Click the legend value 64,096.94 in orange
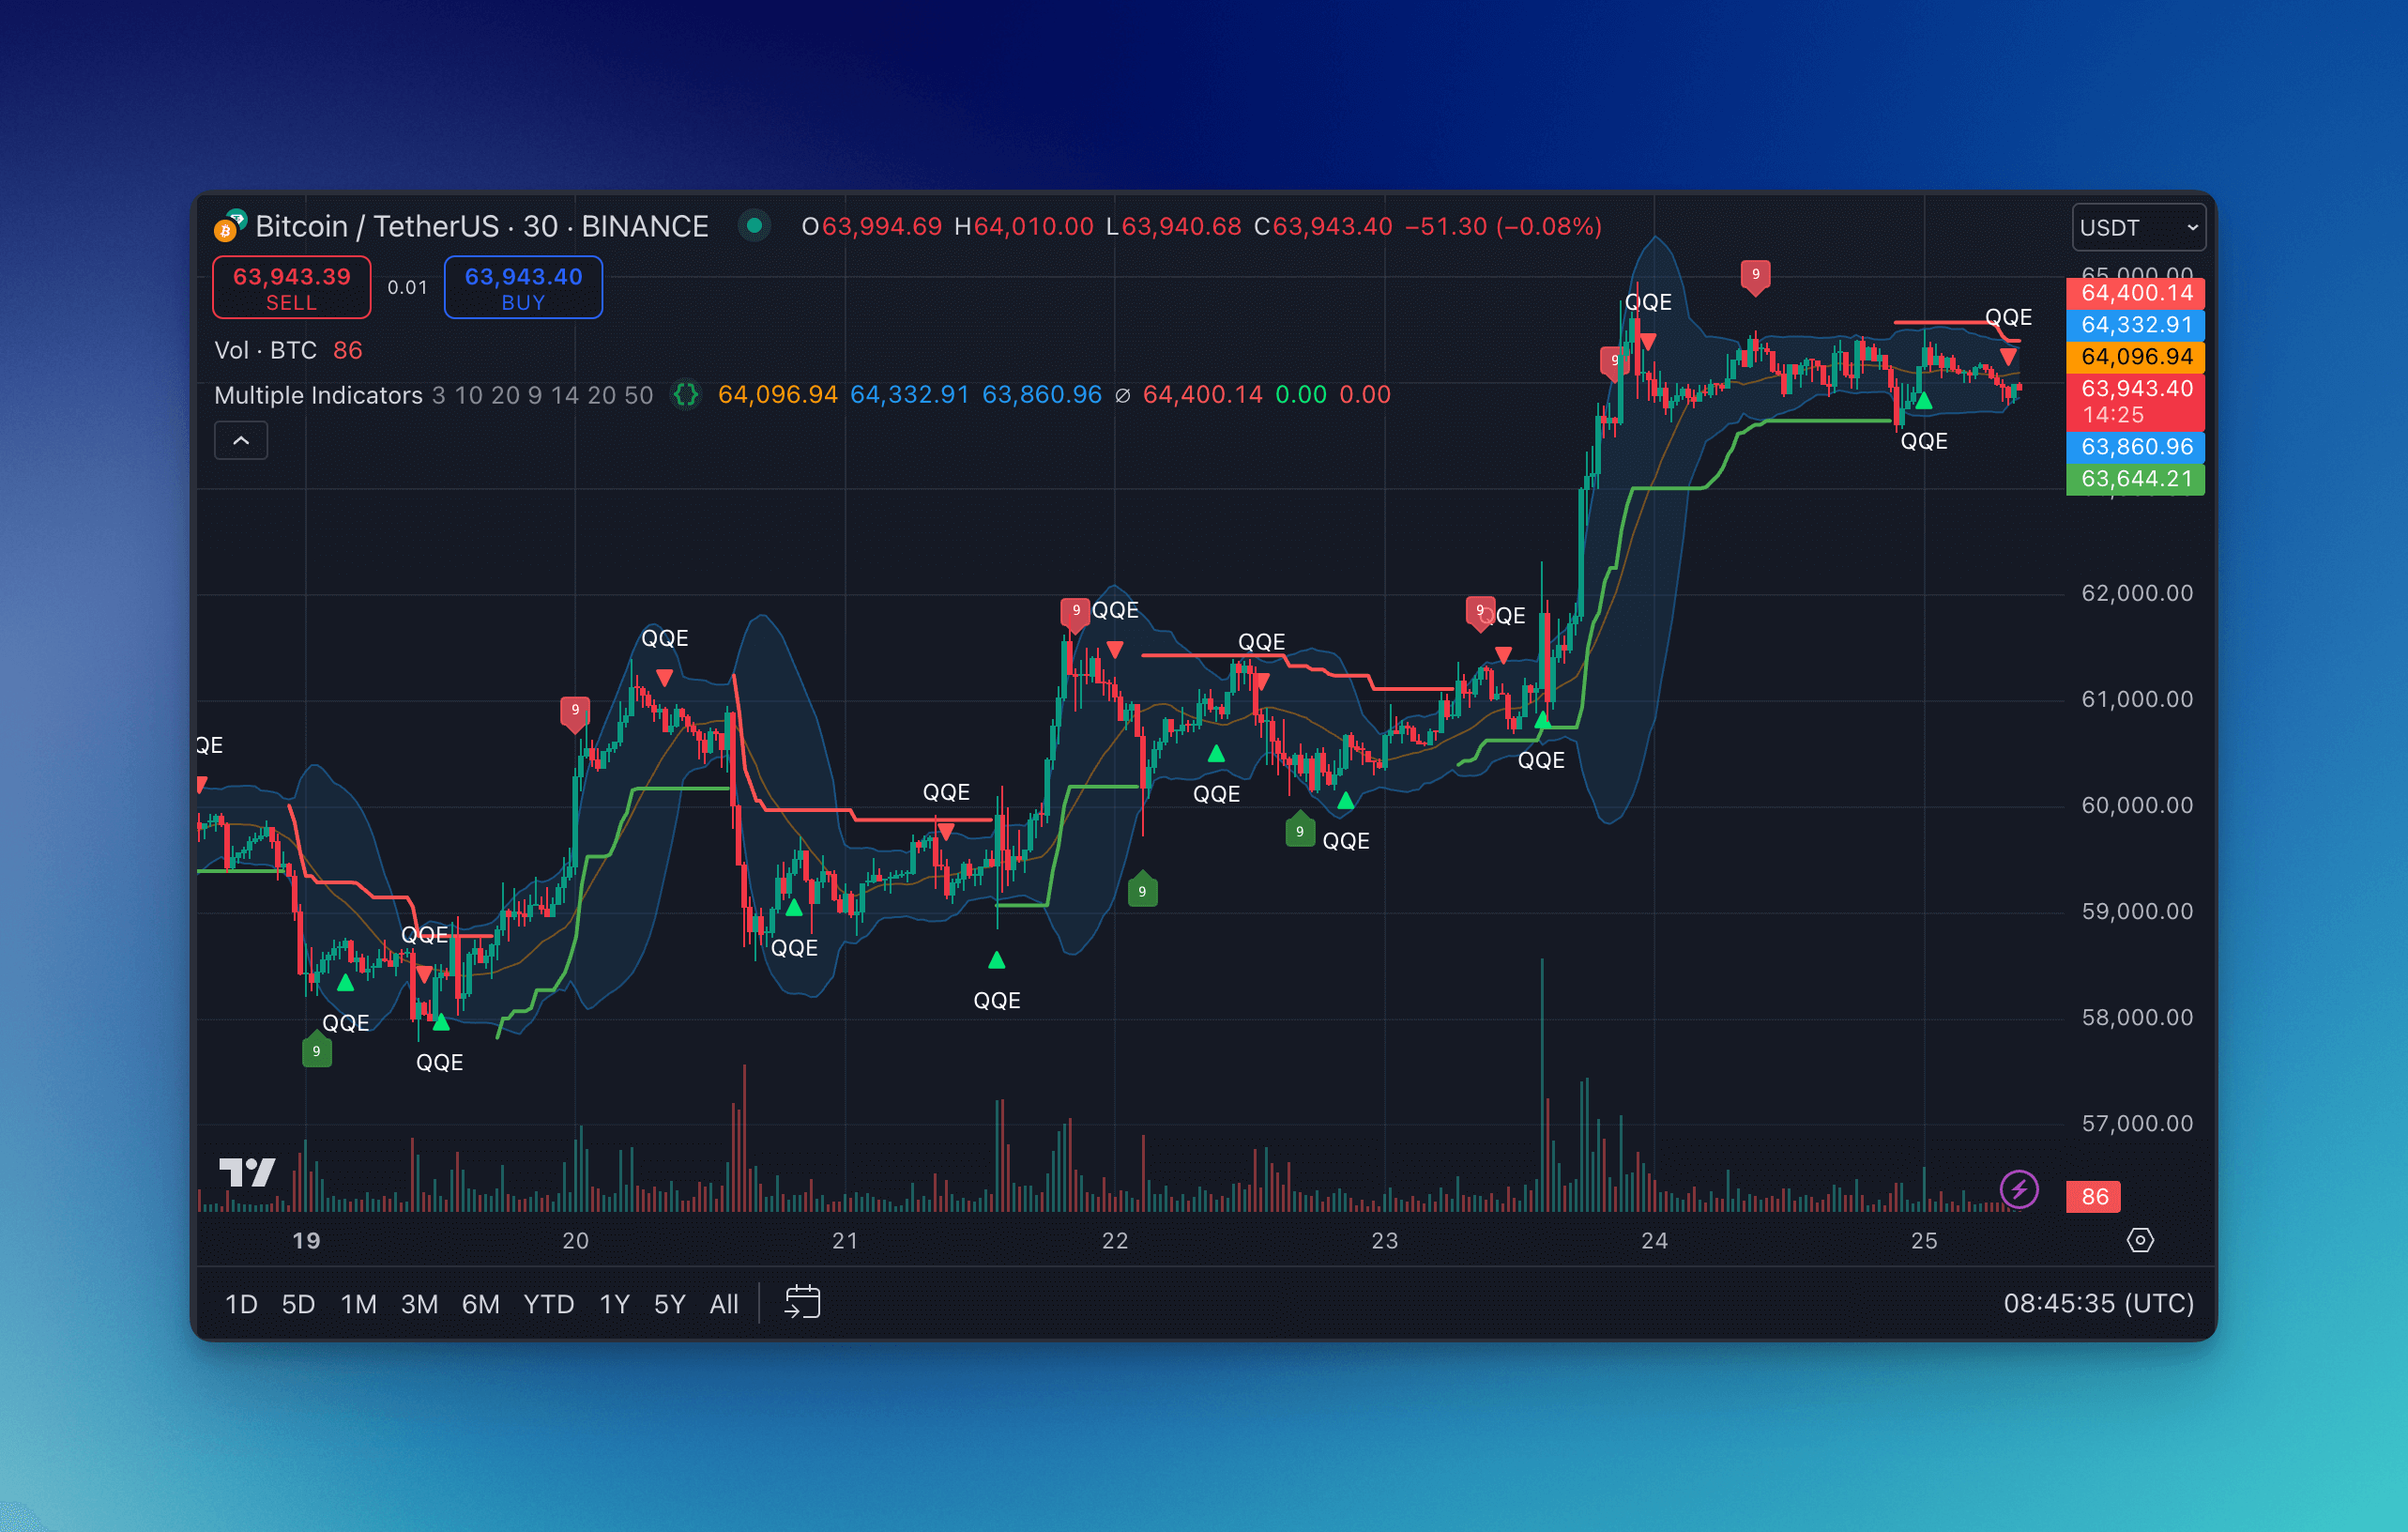The height and width of the screenshot is (1532, 2408). click(777, 395)
